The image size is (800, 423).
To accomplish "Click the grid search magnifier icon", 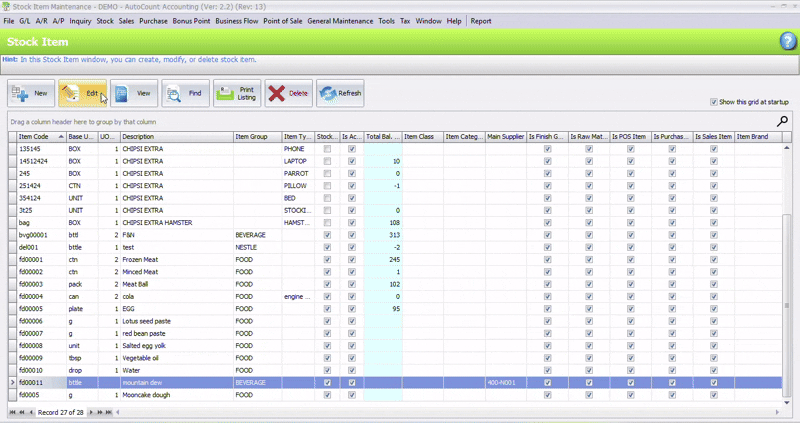I will 782,122.
